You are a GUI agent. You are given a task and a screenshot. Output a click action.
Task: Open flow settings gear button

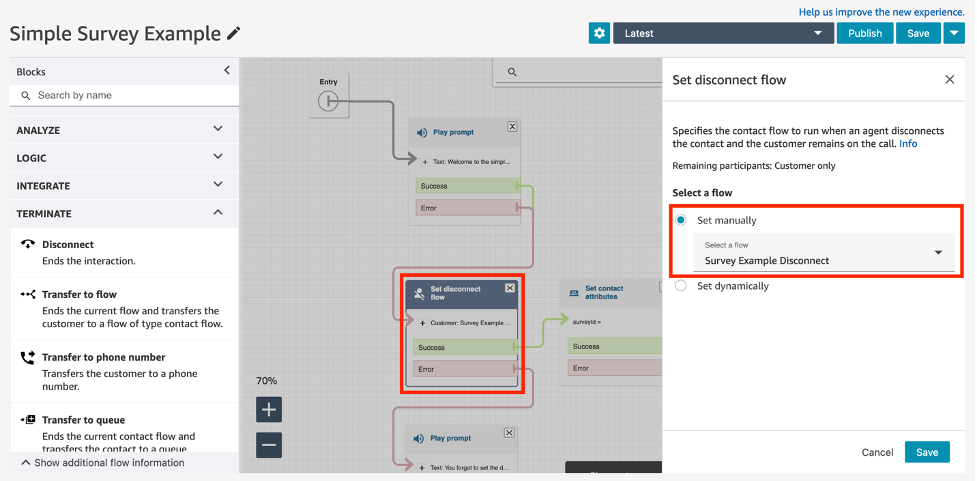[x=599, y=34]
